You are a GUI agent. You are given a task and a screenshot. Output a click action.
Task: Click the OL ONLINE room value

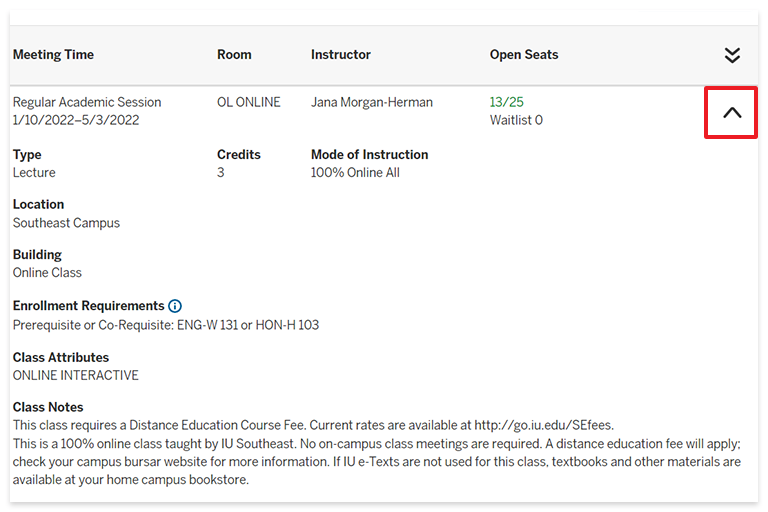pos(249,102)
